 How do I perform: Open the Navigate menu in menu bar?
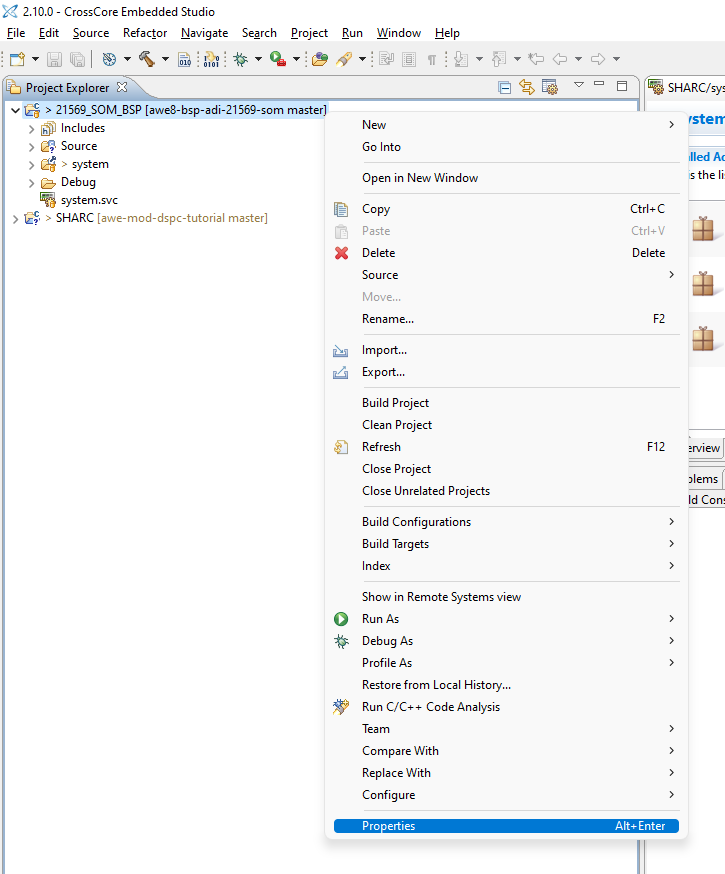pos(204,33)
